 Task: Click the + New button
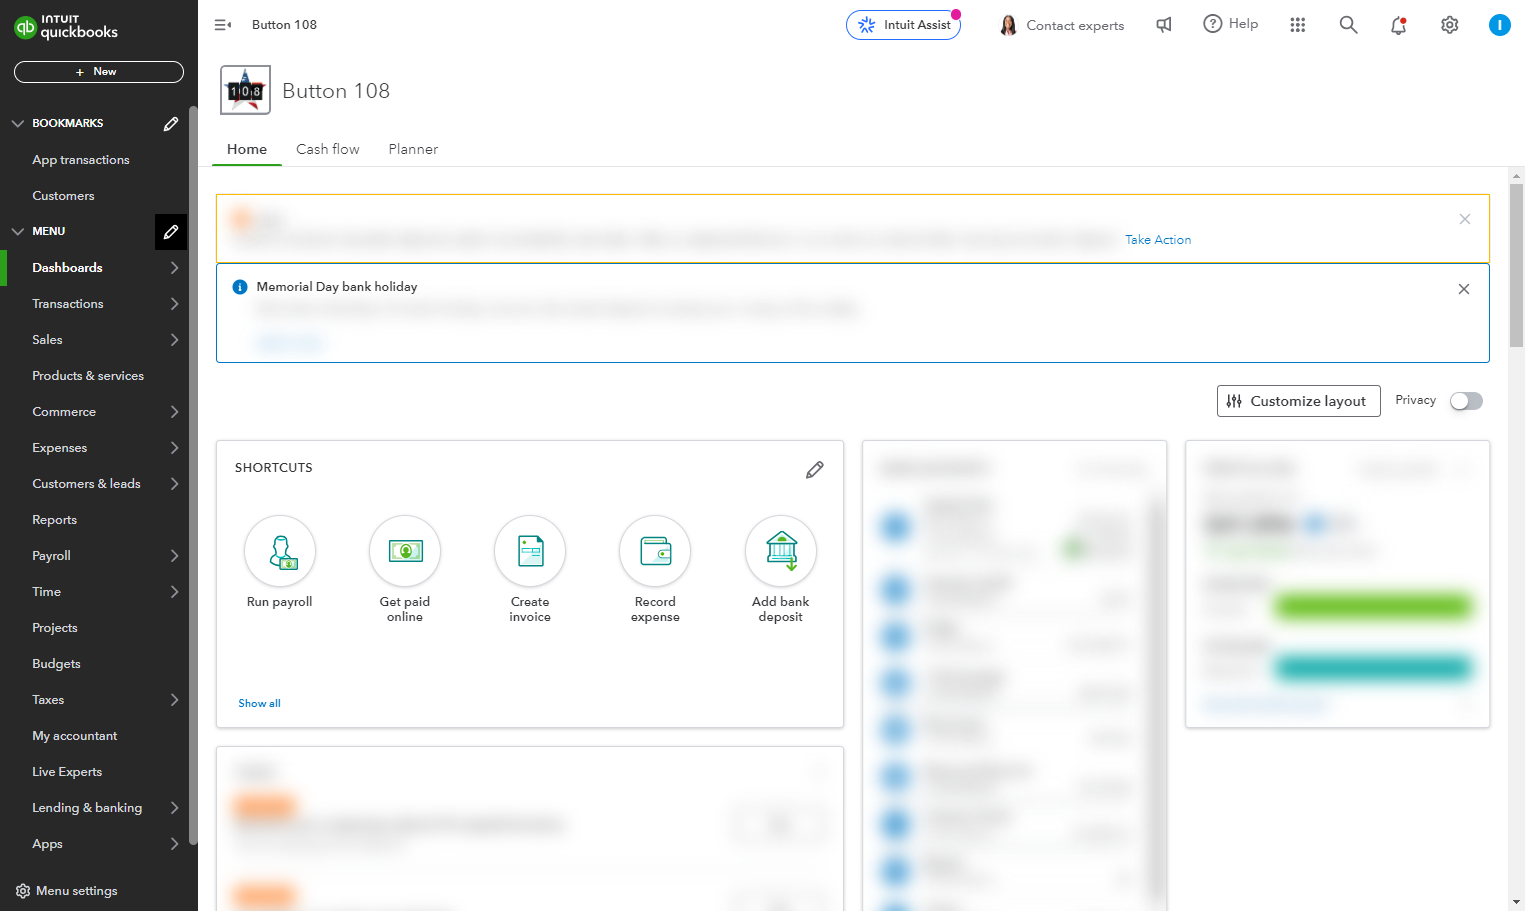(99, 72)
